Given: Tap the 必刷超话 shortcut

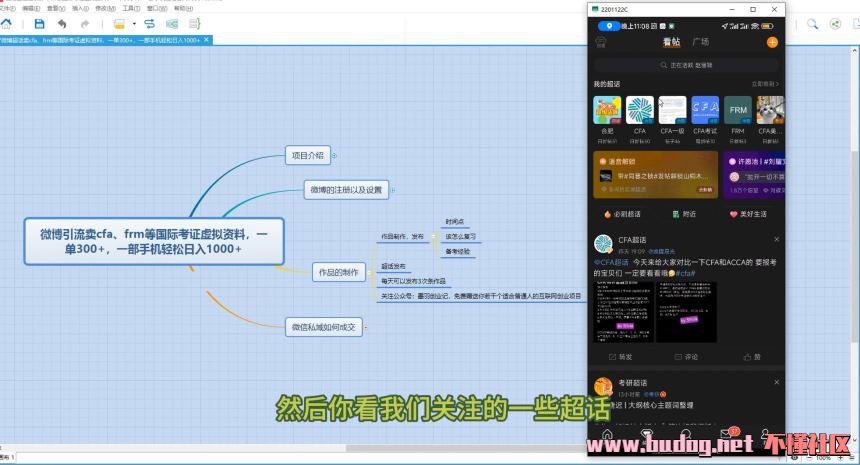Looking at the screenshot, I should (x=622, y=214).
